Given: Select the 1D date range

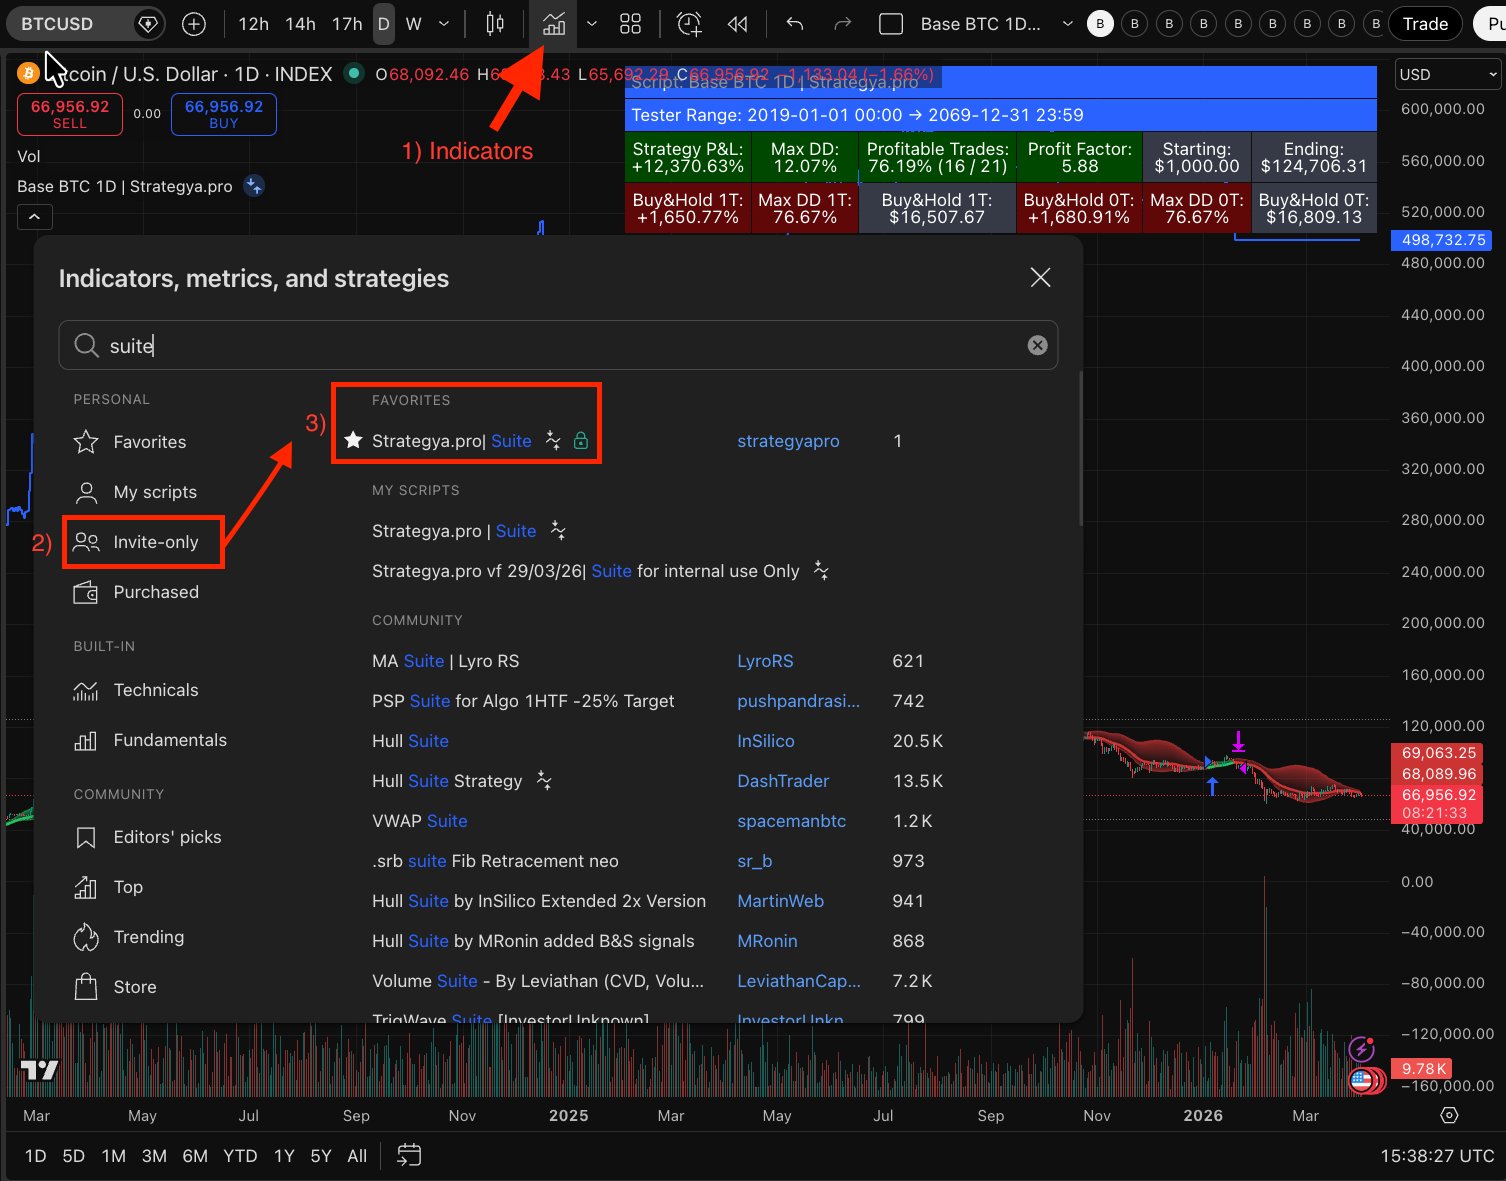Looking at the screenshot, I should coord(35,1156).
